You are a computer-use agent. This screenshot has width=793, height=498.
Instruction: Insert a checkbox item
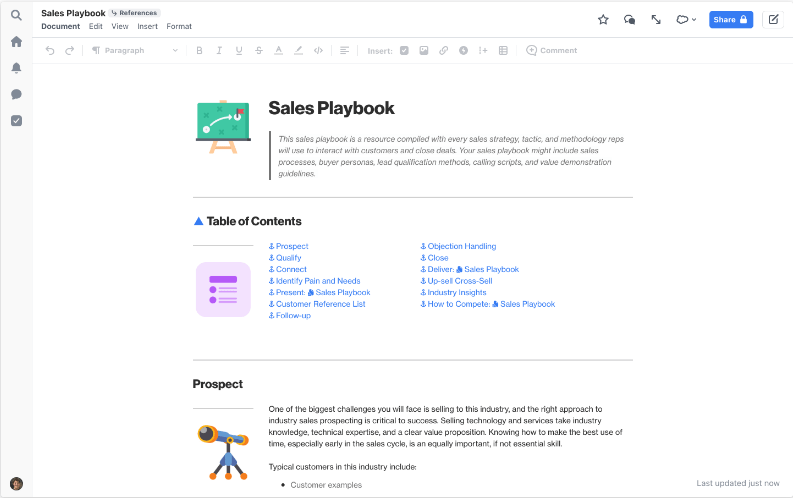click(x=404, y=51)
